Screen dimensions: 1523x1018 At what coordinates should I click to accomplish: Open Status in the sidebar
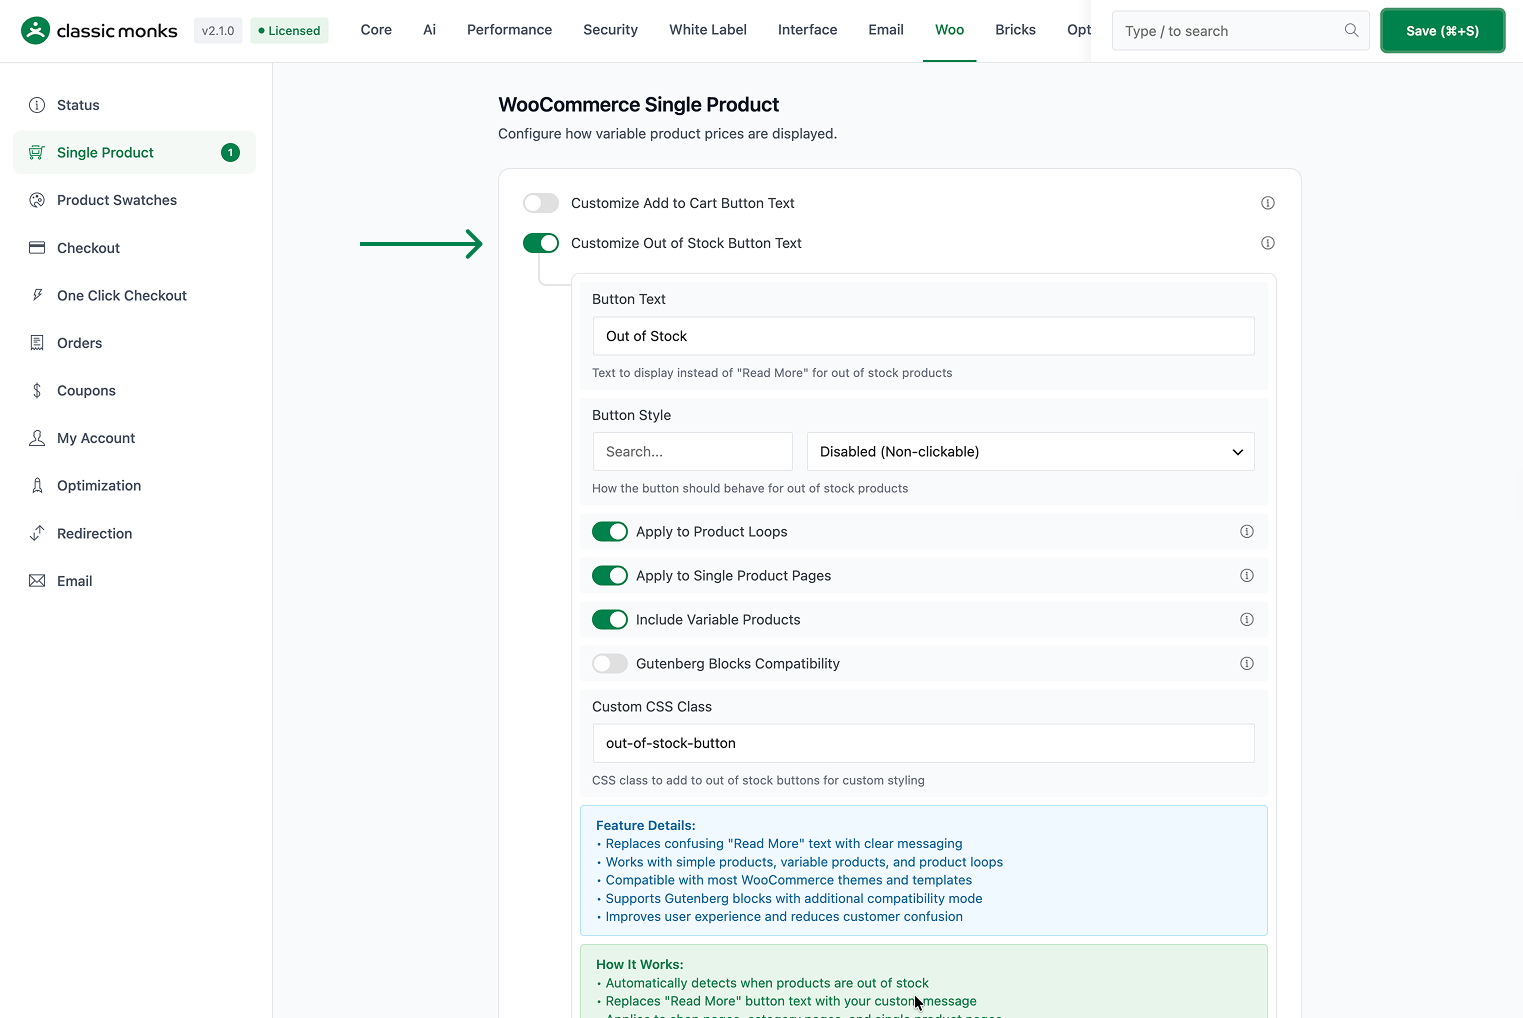(x=134, y=105)
